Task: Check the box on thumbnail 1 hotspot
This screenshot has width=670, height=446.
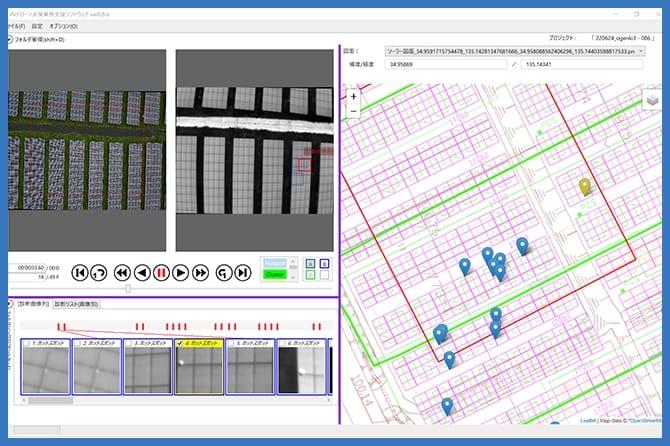Action: click(25, 343)
